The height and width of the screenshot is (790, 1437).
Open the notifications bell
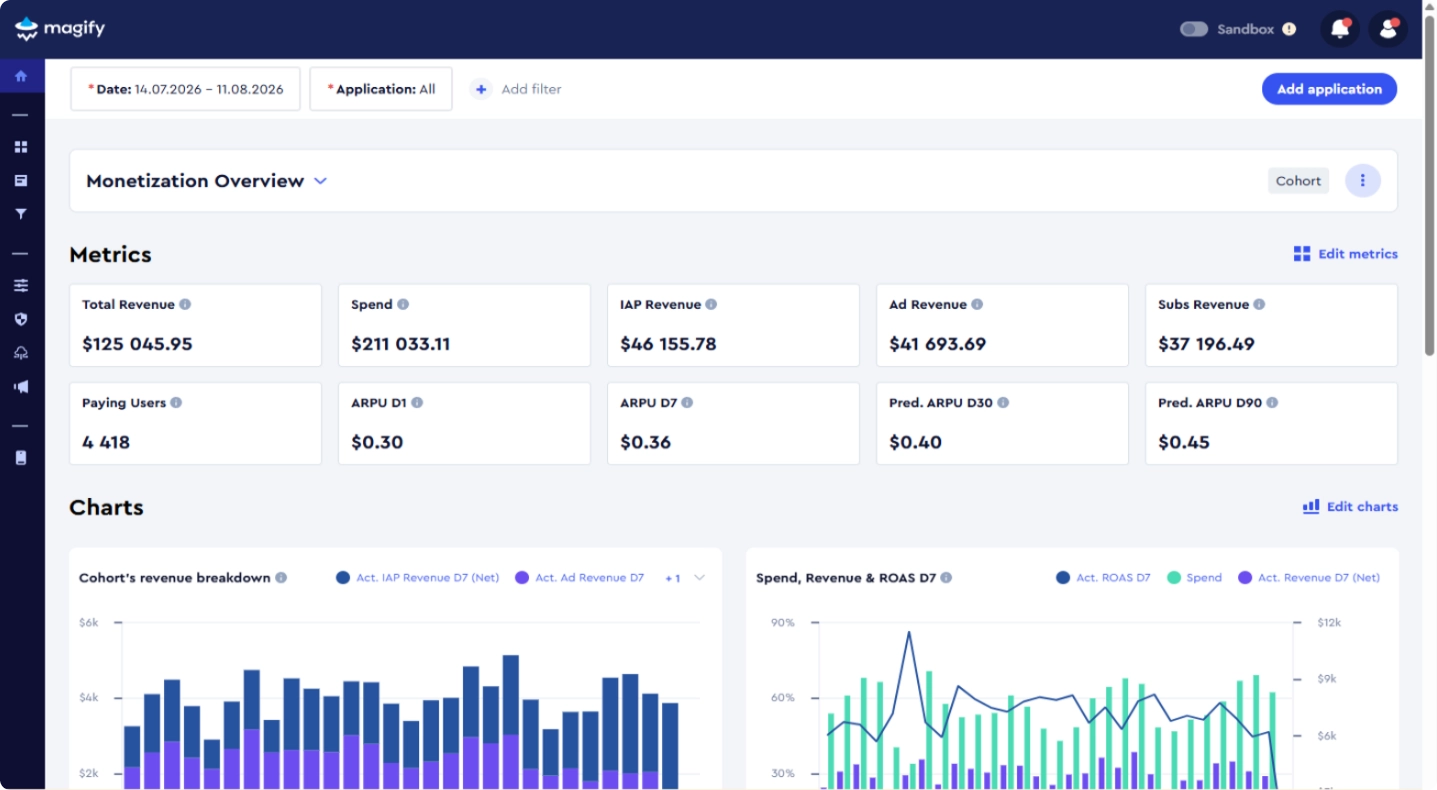[x=1340, y=29]
